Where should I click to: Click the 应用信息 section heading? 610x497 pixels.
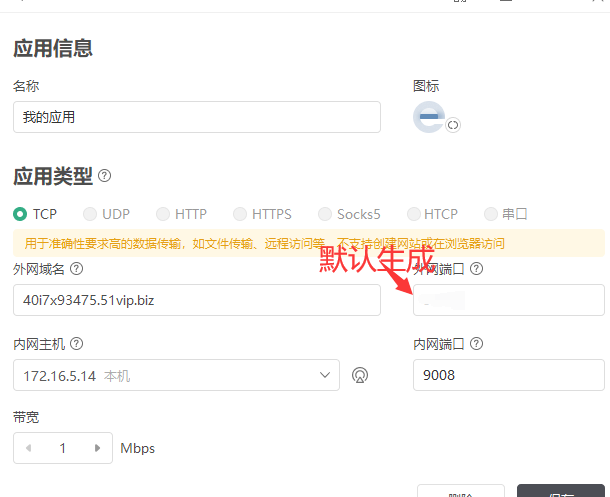53,48
